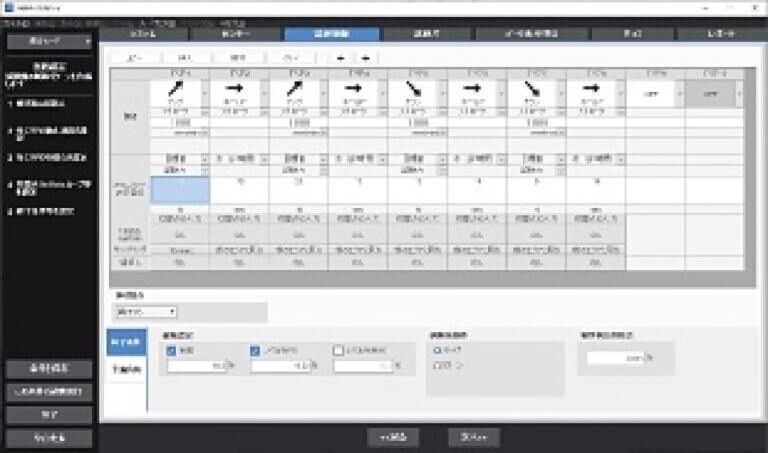Select the horizontal arrow icon in step 4
The image size is (768, 453).
[x=354, y=90]
